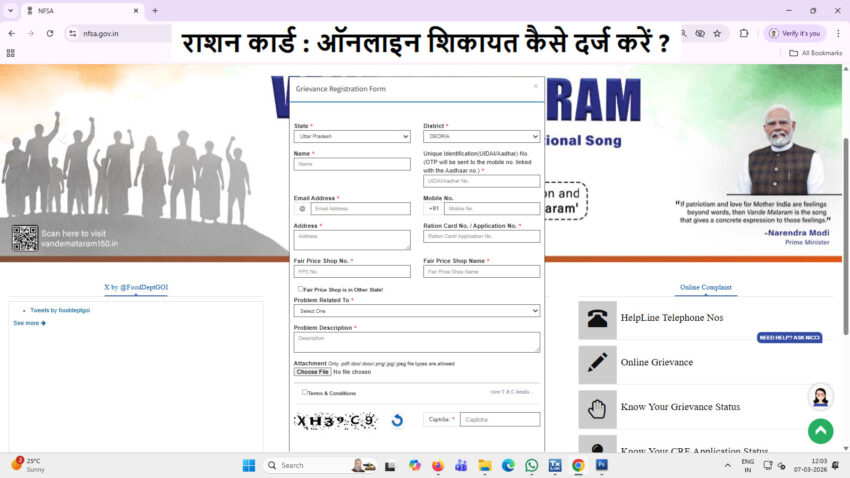
Task: Reload the nfsa.gov.in page
Action: click(50, 33)
